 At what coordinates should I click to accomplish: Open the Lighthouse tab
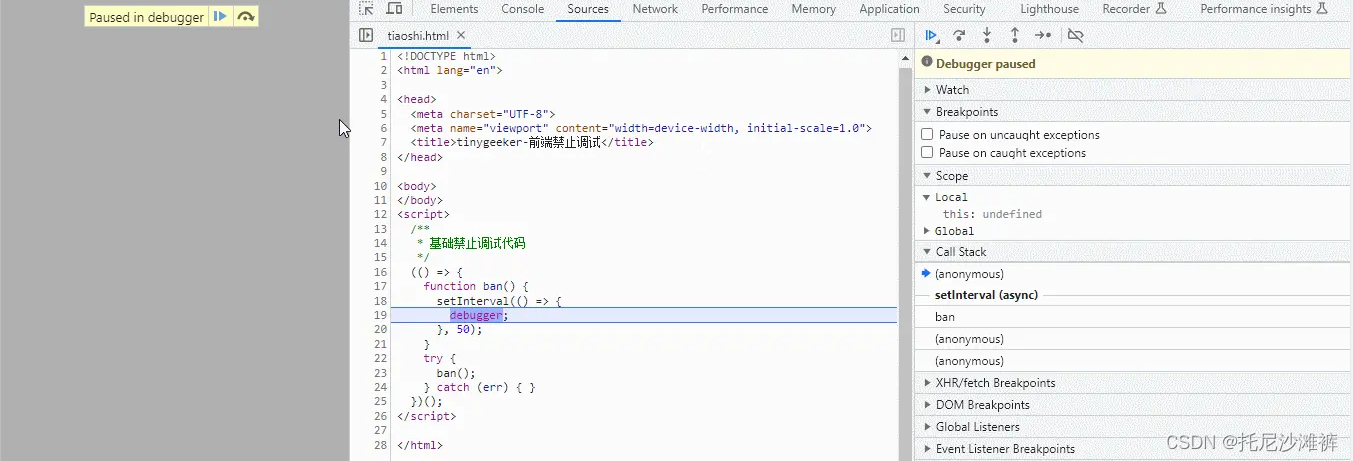pos(1049,9)
